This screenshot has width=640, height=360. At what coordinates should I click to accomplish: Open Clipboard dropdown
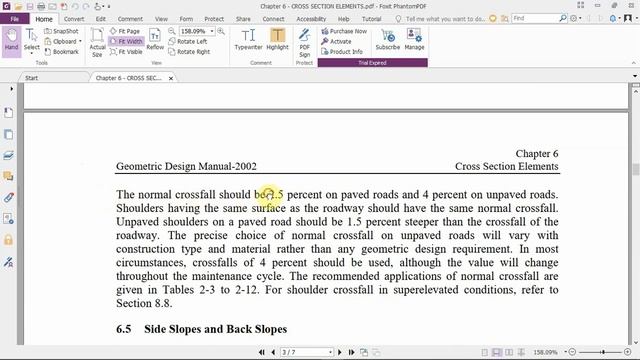[x=62, y=41]
